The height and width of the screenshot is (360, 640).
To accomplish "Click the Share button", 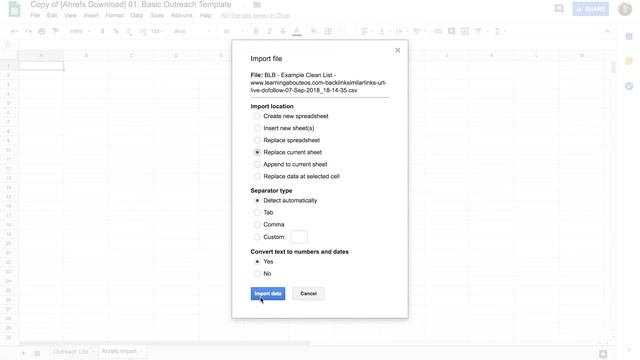I will [x=590, y=9].
